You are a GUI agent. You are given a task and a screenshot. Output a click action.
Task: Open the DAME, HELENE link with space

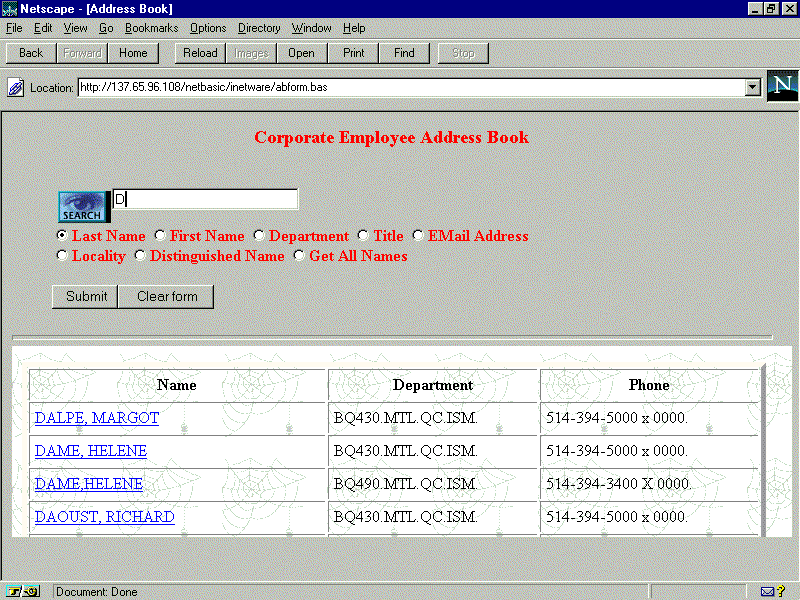[x=91, y=451]
